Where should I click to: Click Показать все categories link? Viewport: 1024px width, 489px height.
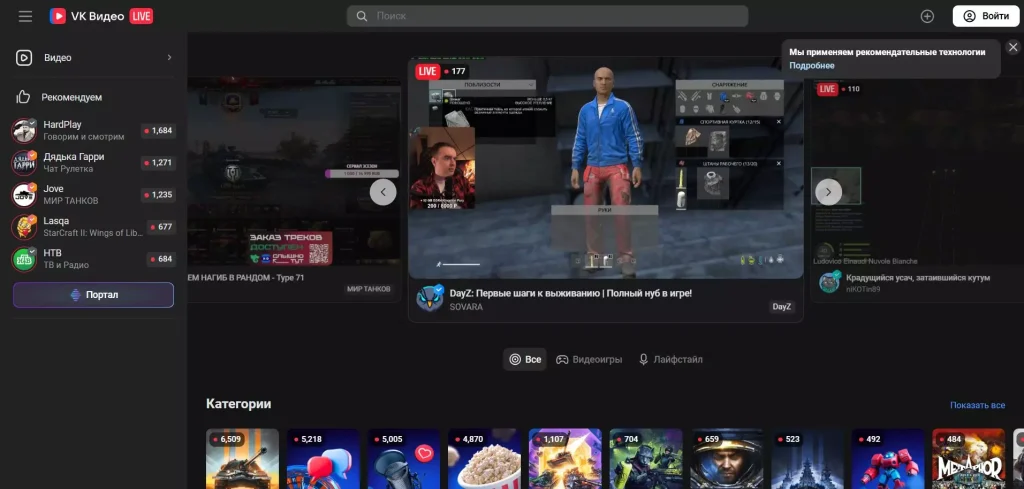coord(977,405)
